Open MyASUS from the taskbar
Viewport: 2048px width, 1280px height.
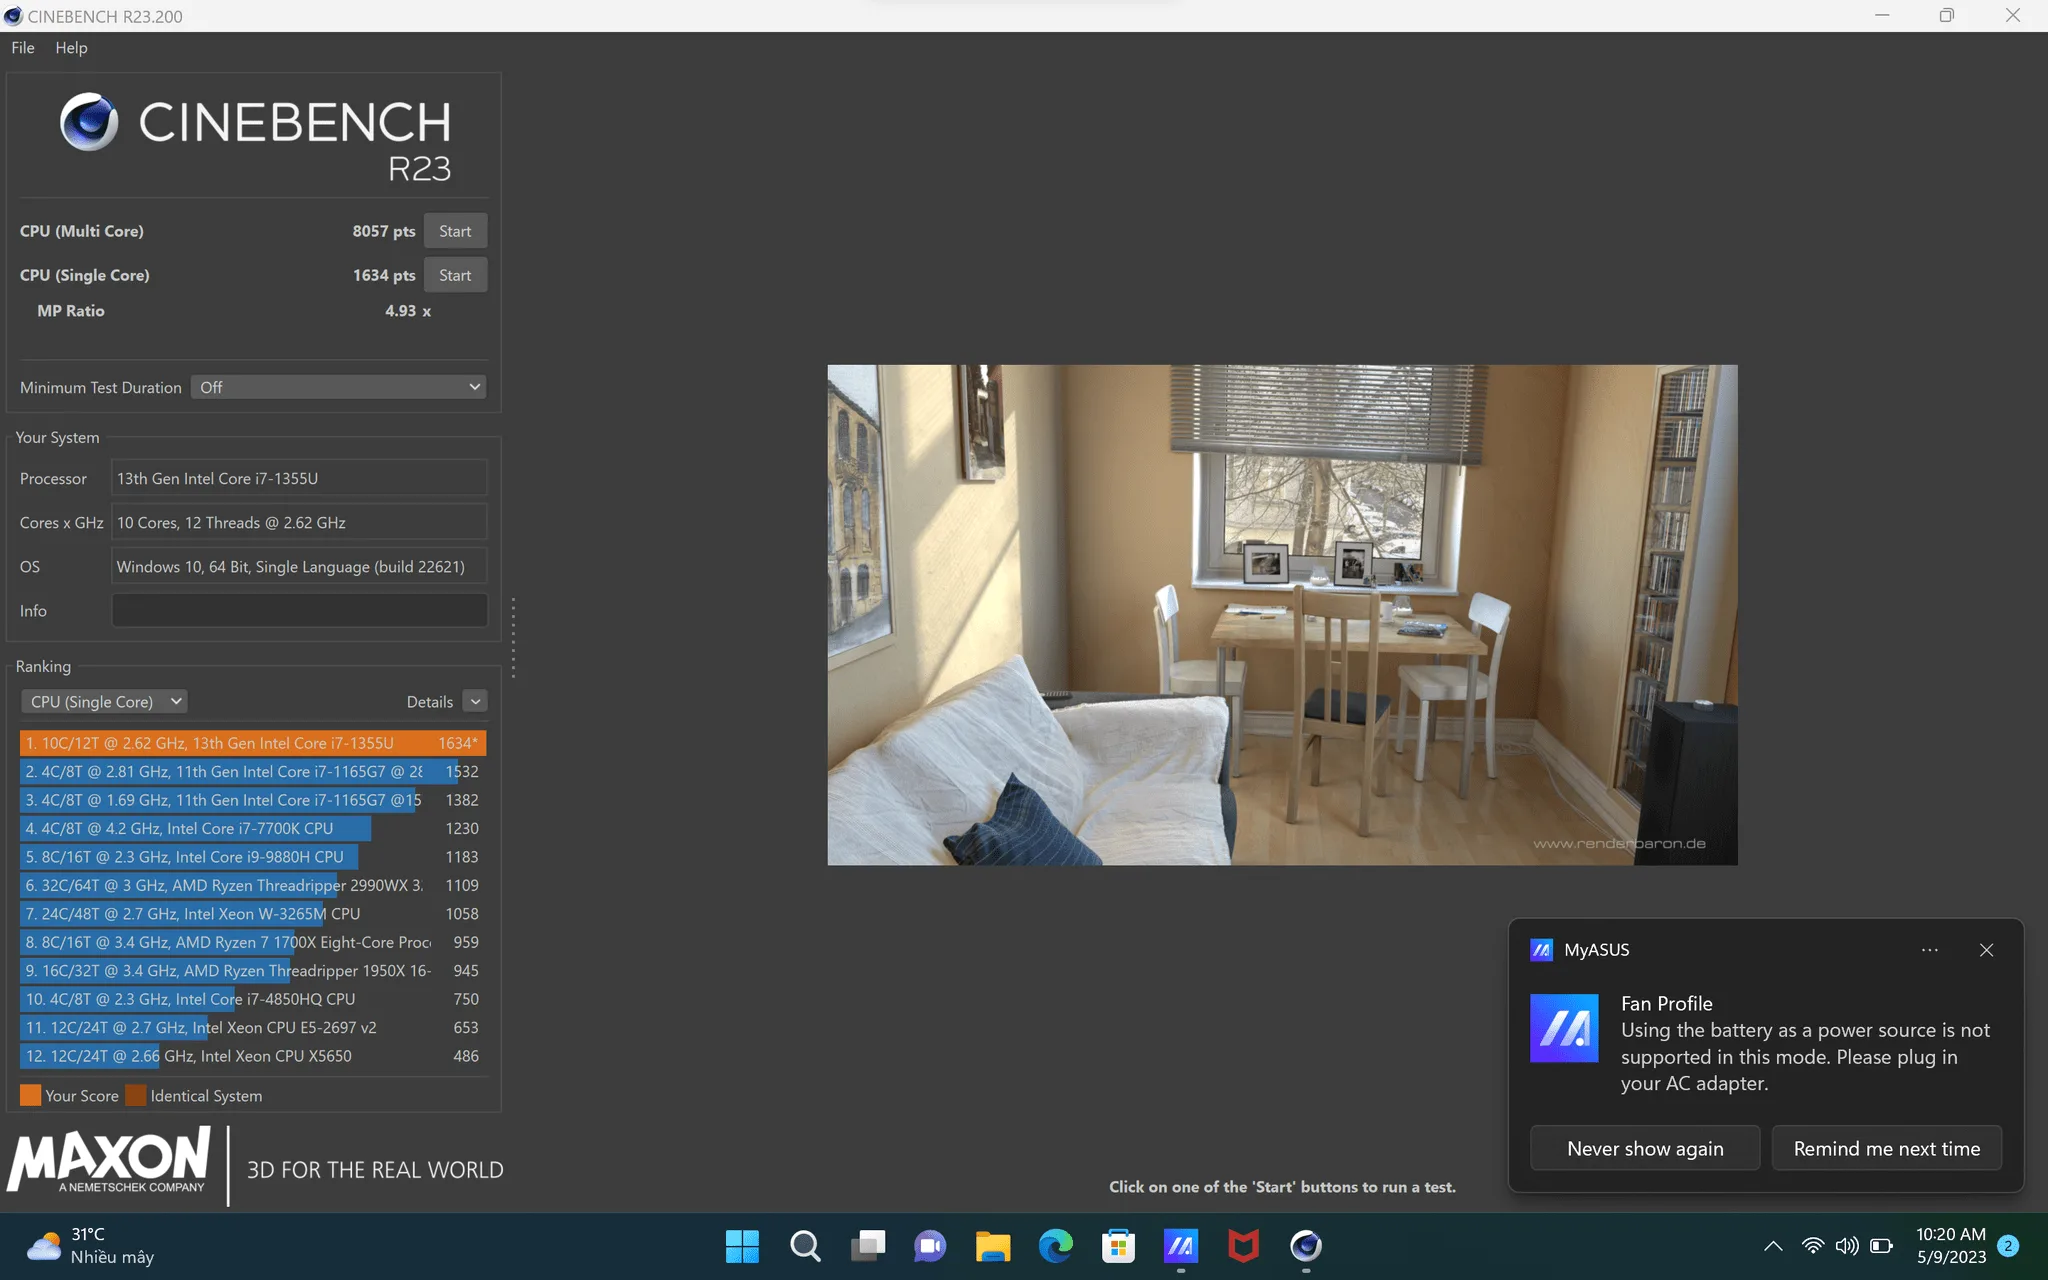coord(1181,1246)
